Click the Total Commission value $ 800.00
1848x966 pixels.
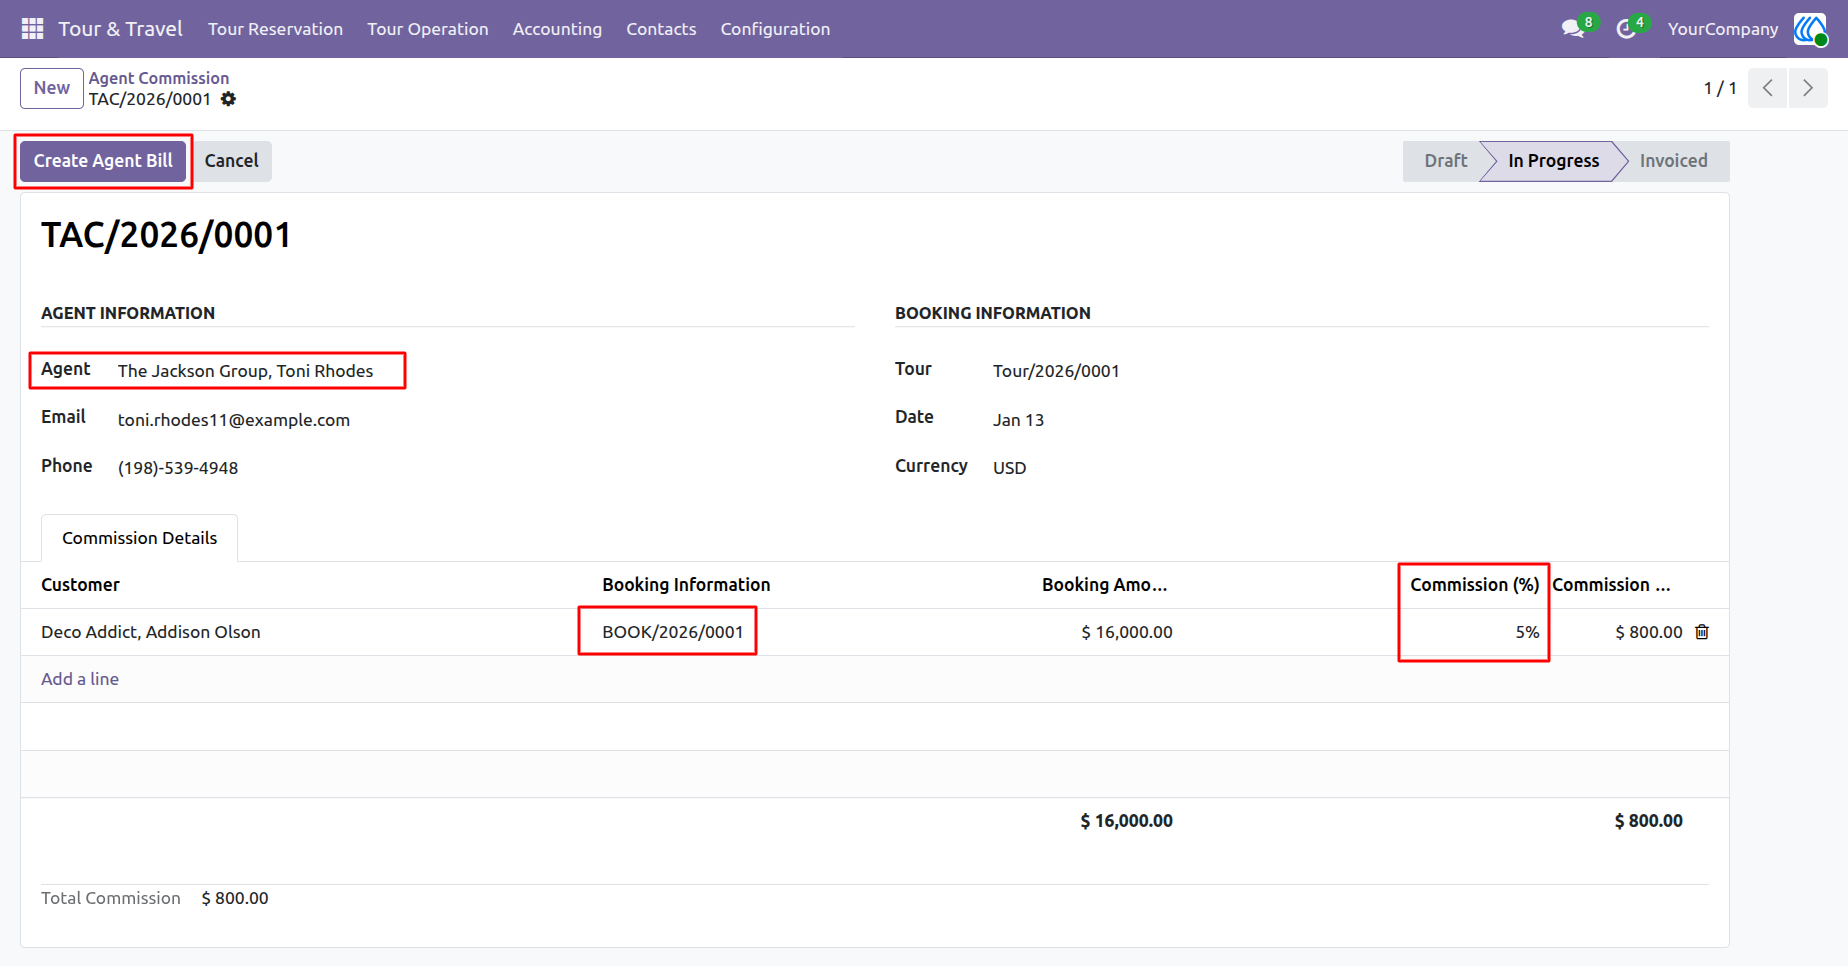(x=235, y=898)
